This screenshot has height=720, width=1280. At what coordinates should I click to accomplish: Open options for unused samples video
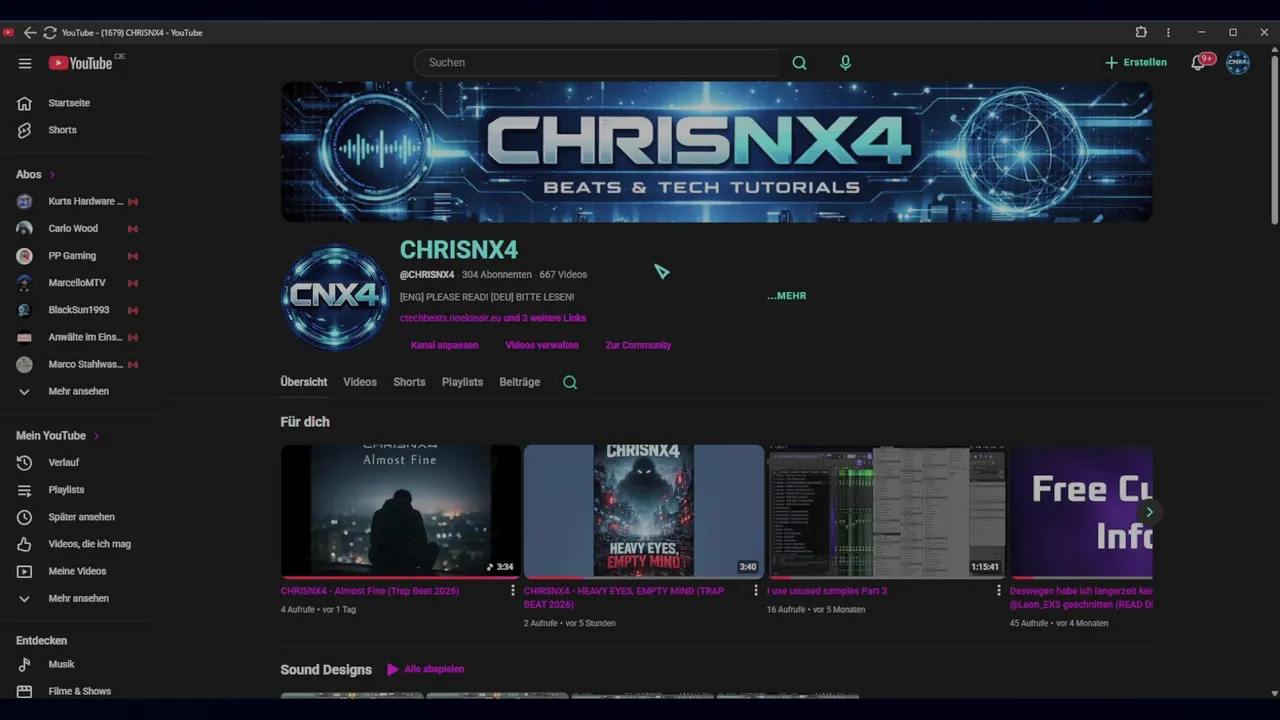[x=998, y=591]
